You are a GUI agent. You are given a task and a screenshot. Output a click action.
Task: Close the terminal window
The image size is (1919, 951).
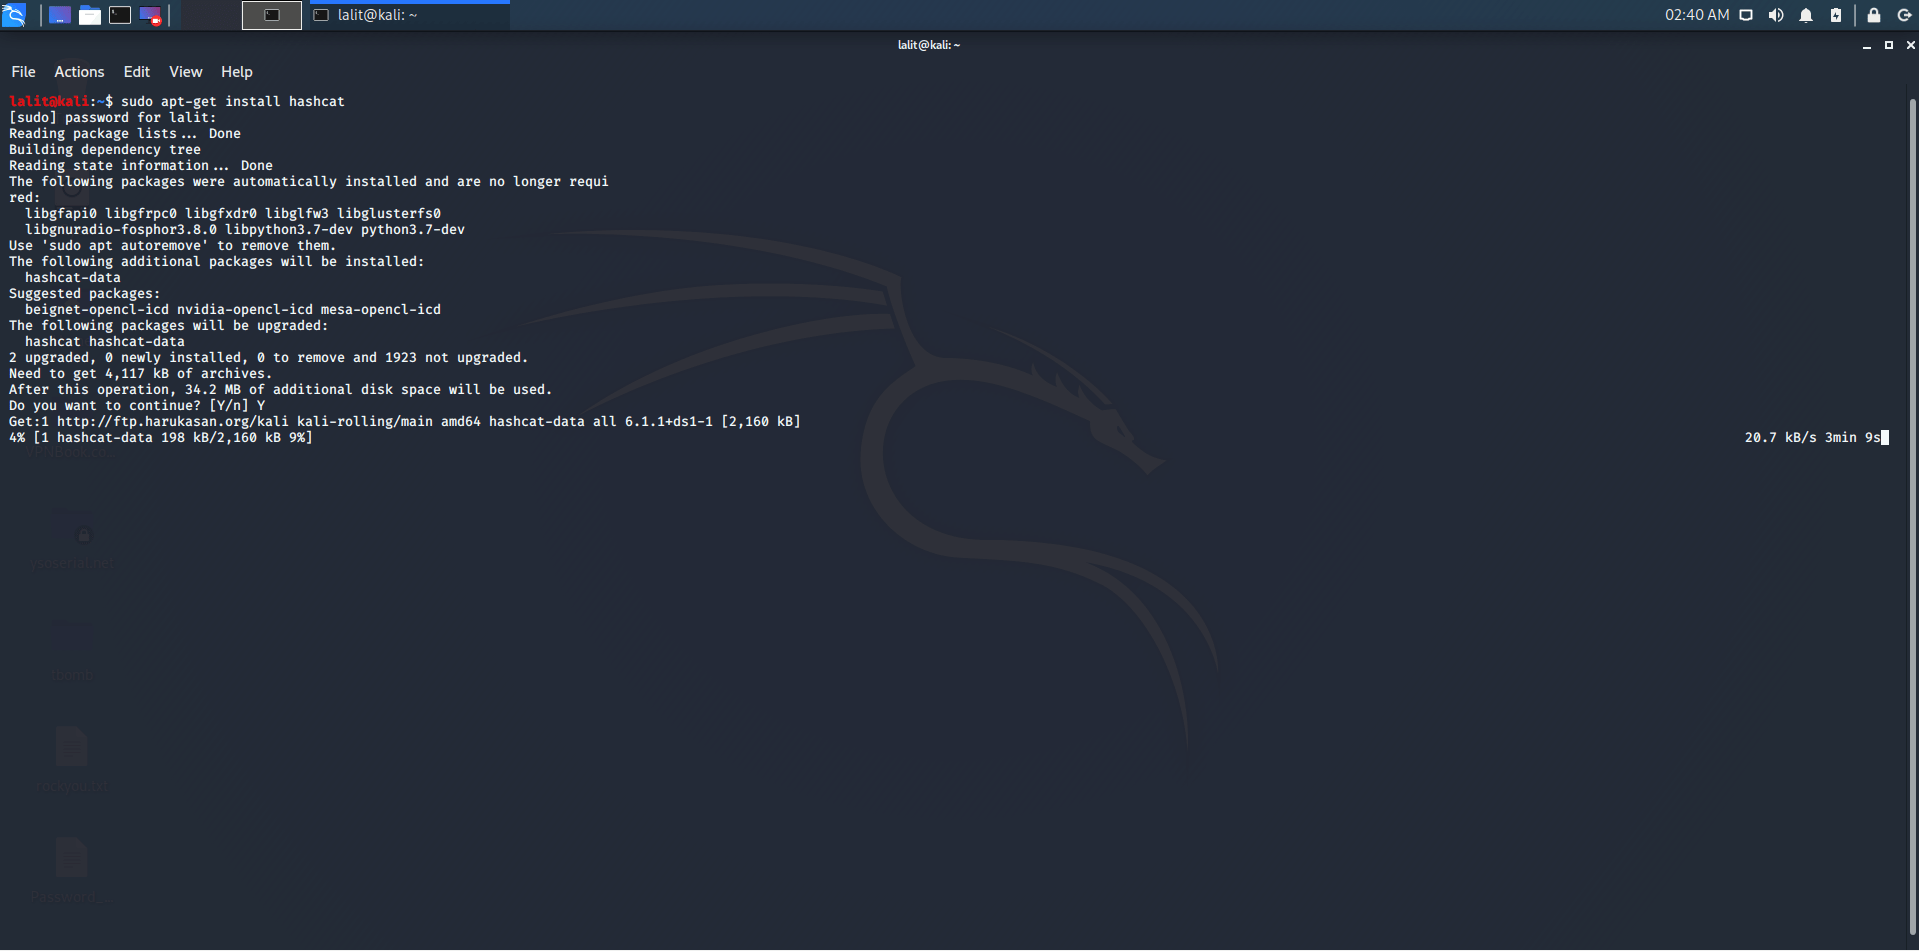tap(1911, 45)
